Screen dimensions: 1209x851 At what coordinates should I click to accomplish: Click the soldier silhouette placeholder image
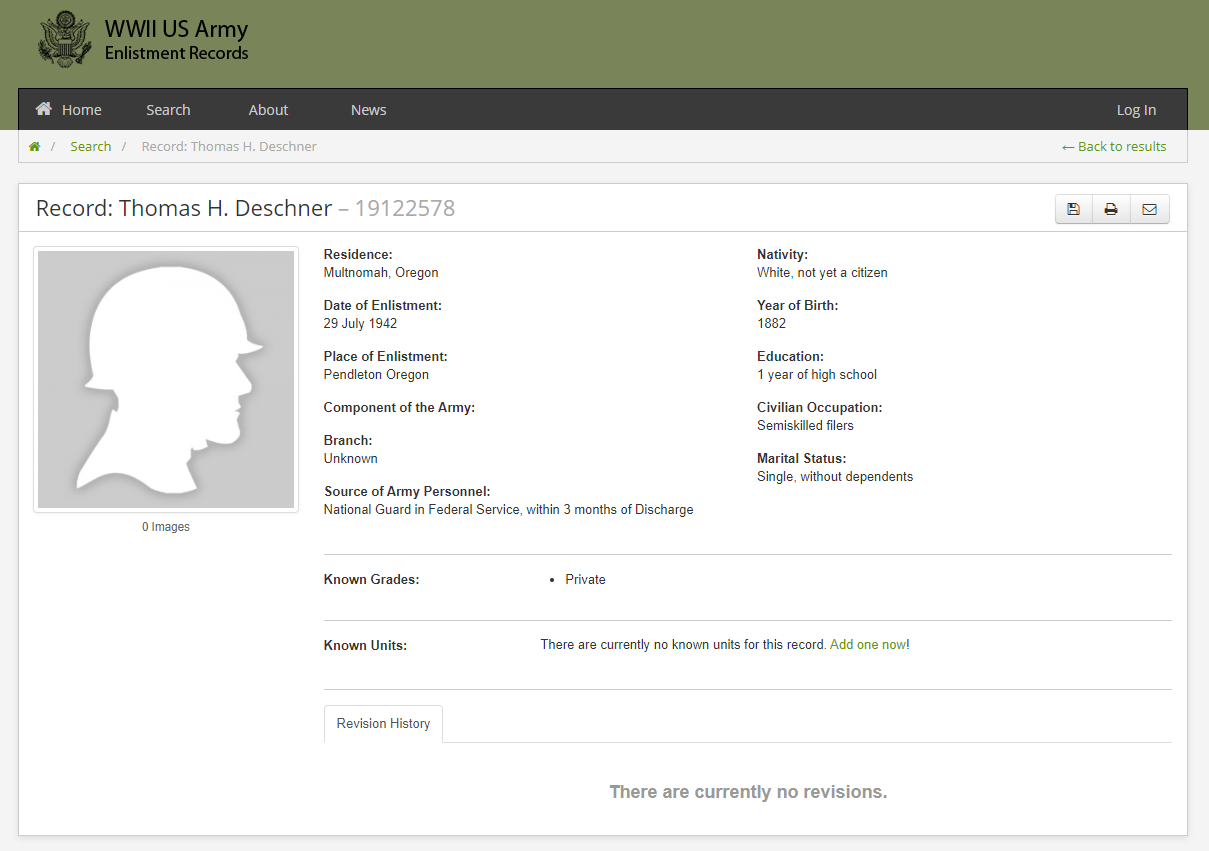(166, 379)
